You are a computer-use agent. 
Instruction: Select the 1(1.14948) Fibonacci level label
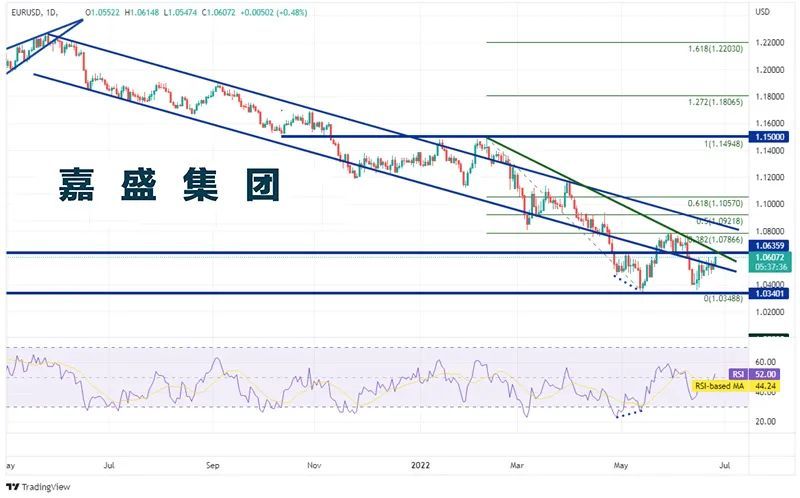pos(723,144)
